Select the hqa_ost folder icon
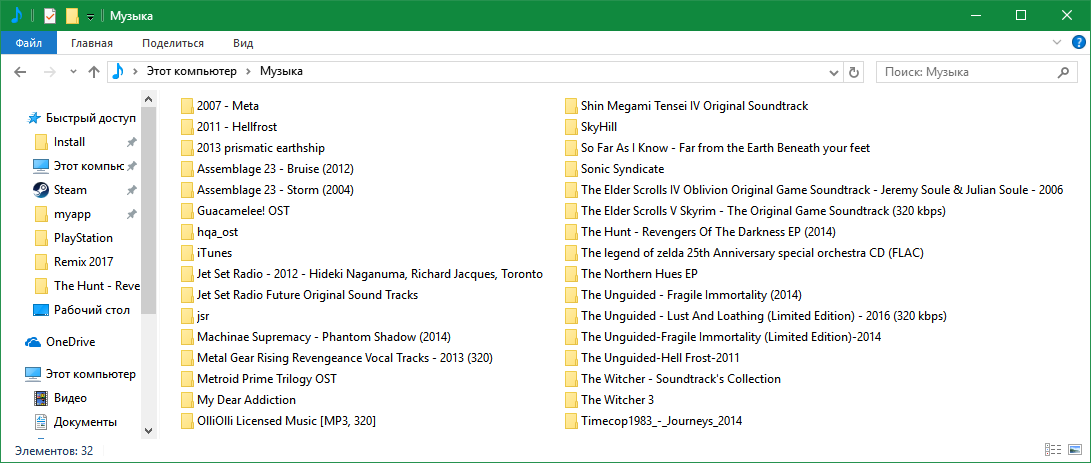Screen dimensions: 1091x463 pos(186,232)
